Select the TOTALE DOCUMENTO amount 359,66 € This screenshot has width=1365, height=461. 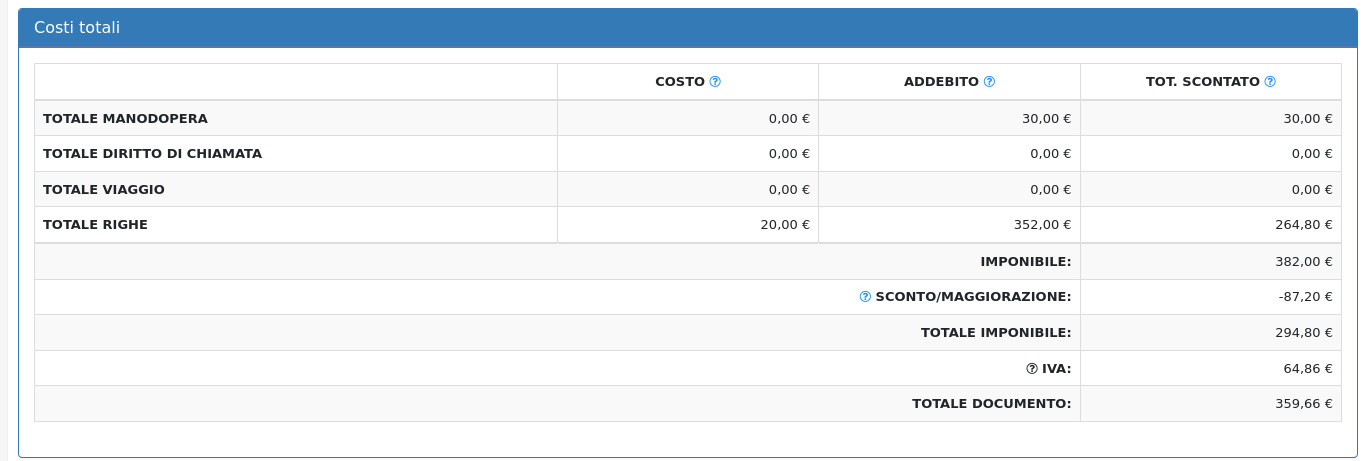pos(1304,404)
